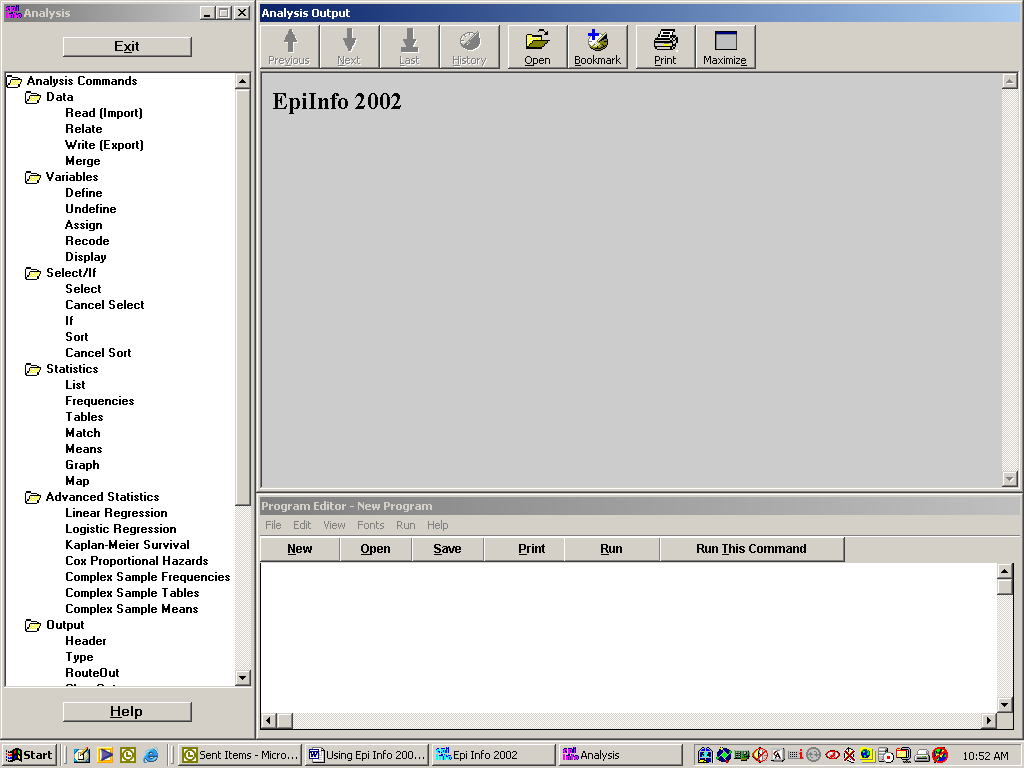Open the Edit menu in Program Editor
The width and height of the screenshot is (1024, 768).
[302, 525]
